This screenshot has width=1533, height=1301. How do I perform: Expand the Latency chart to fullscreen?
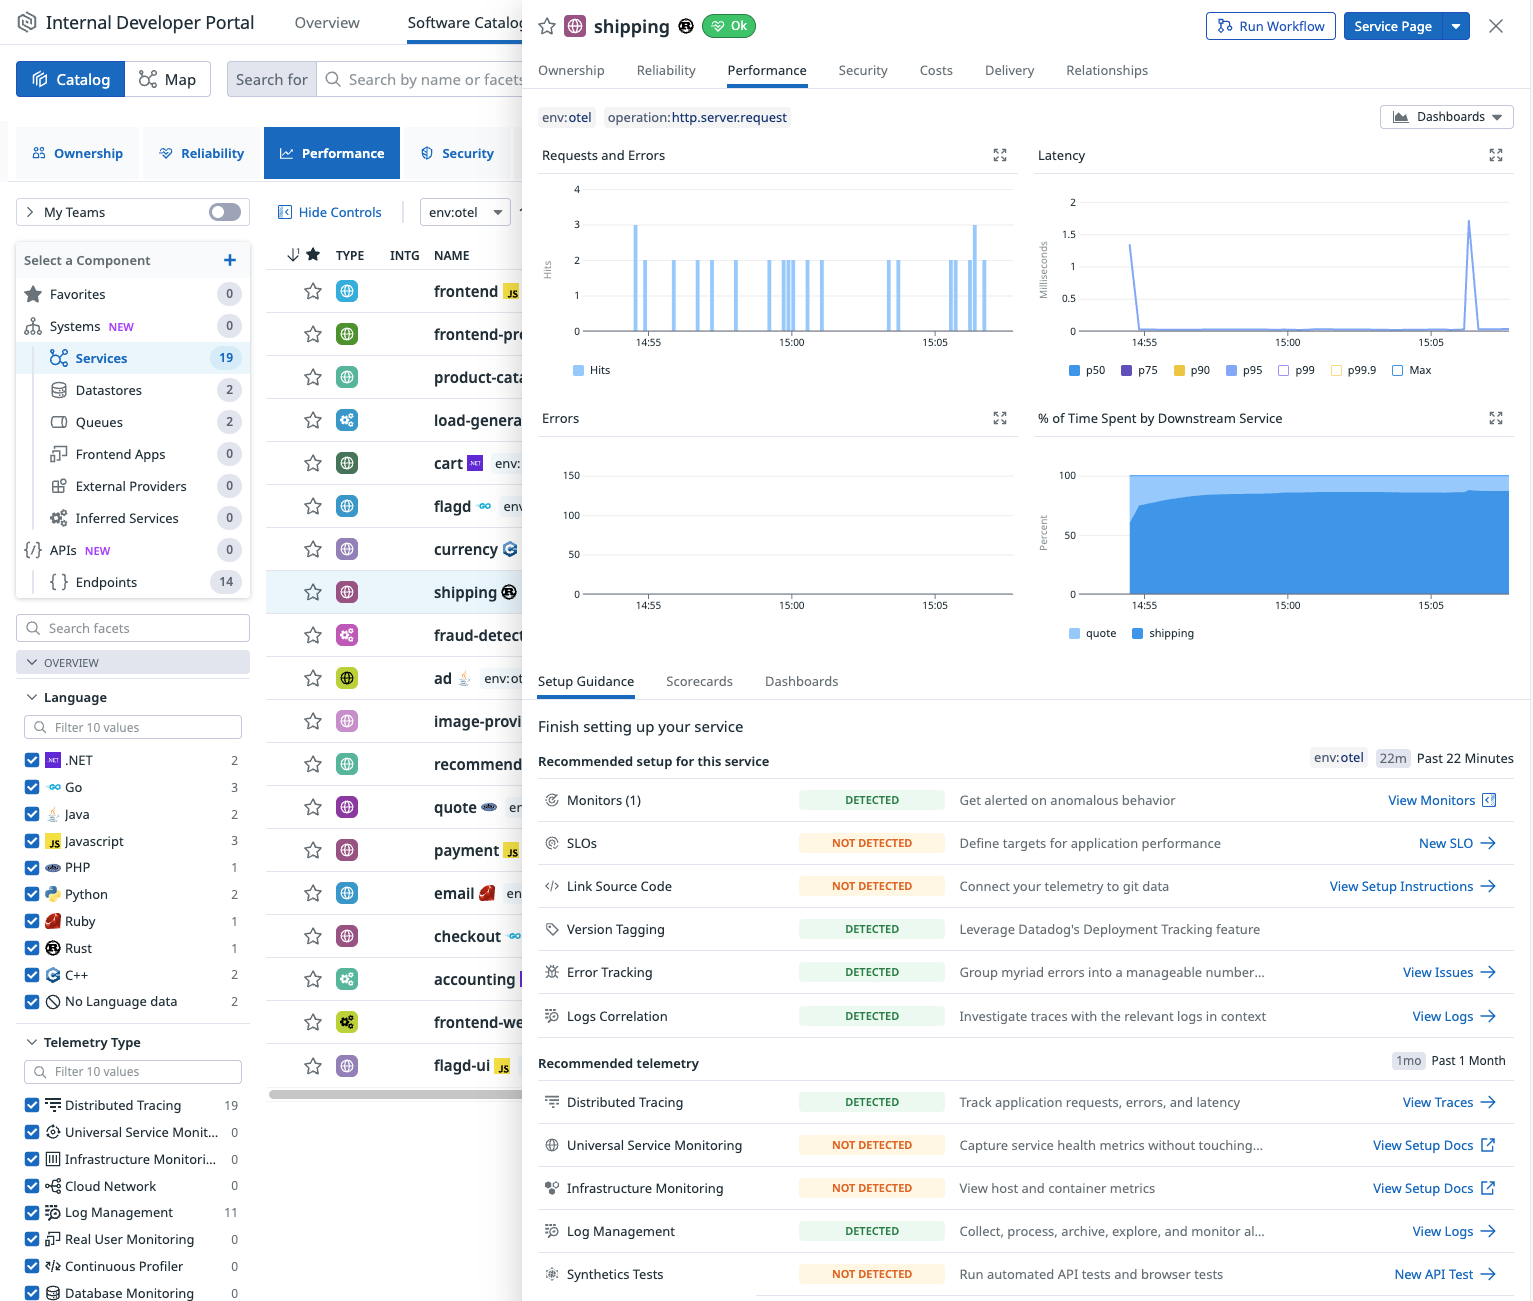click(x=1496, y=155)
